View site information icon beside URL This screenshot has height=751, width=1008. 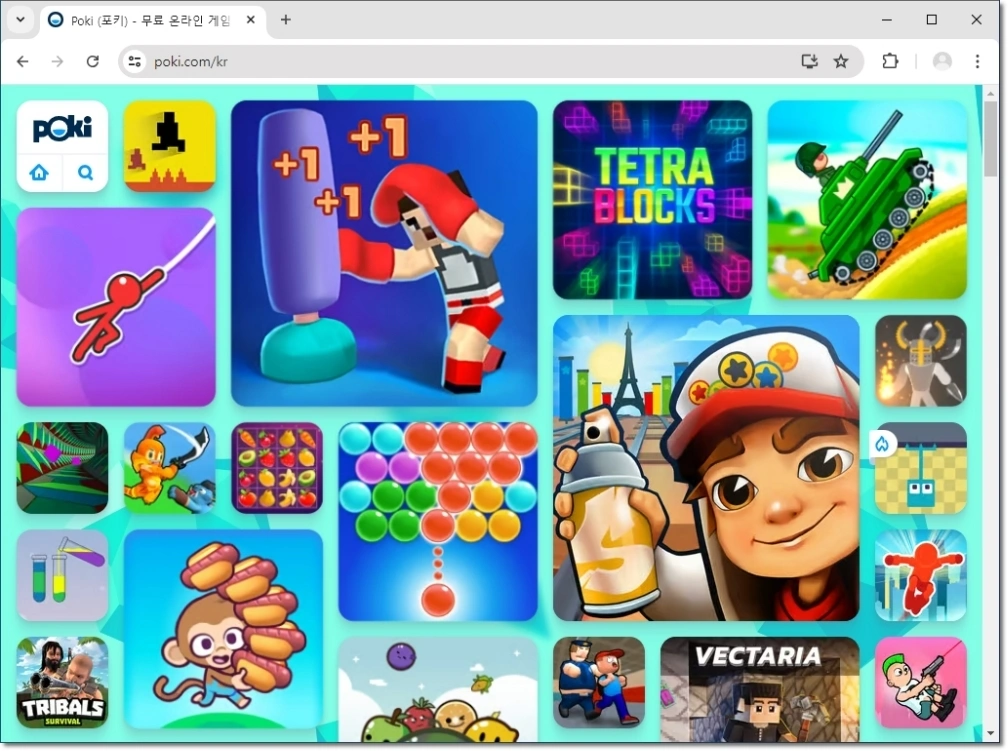(x=134, y=61)
